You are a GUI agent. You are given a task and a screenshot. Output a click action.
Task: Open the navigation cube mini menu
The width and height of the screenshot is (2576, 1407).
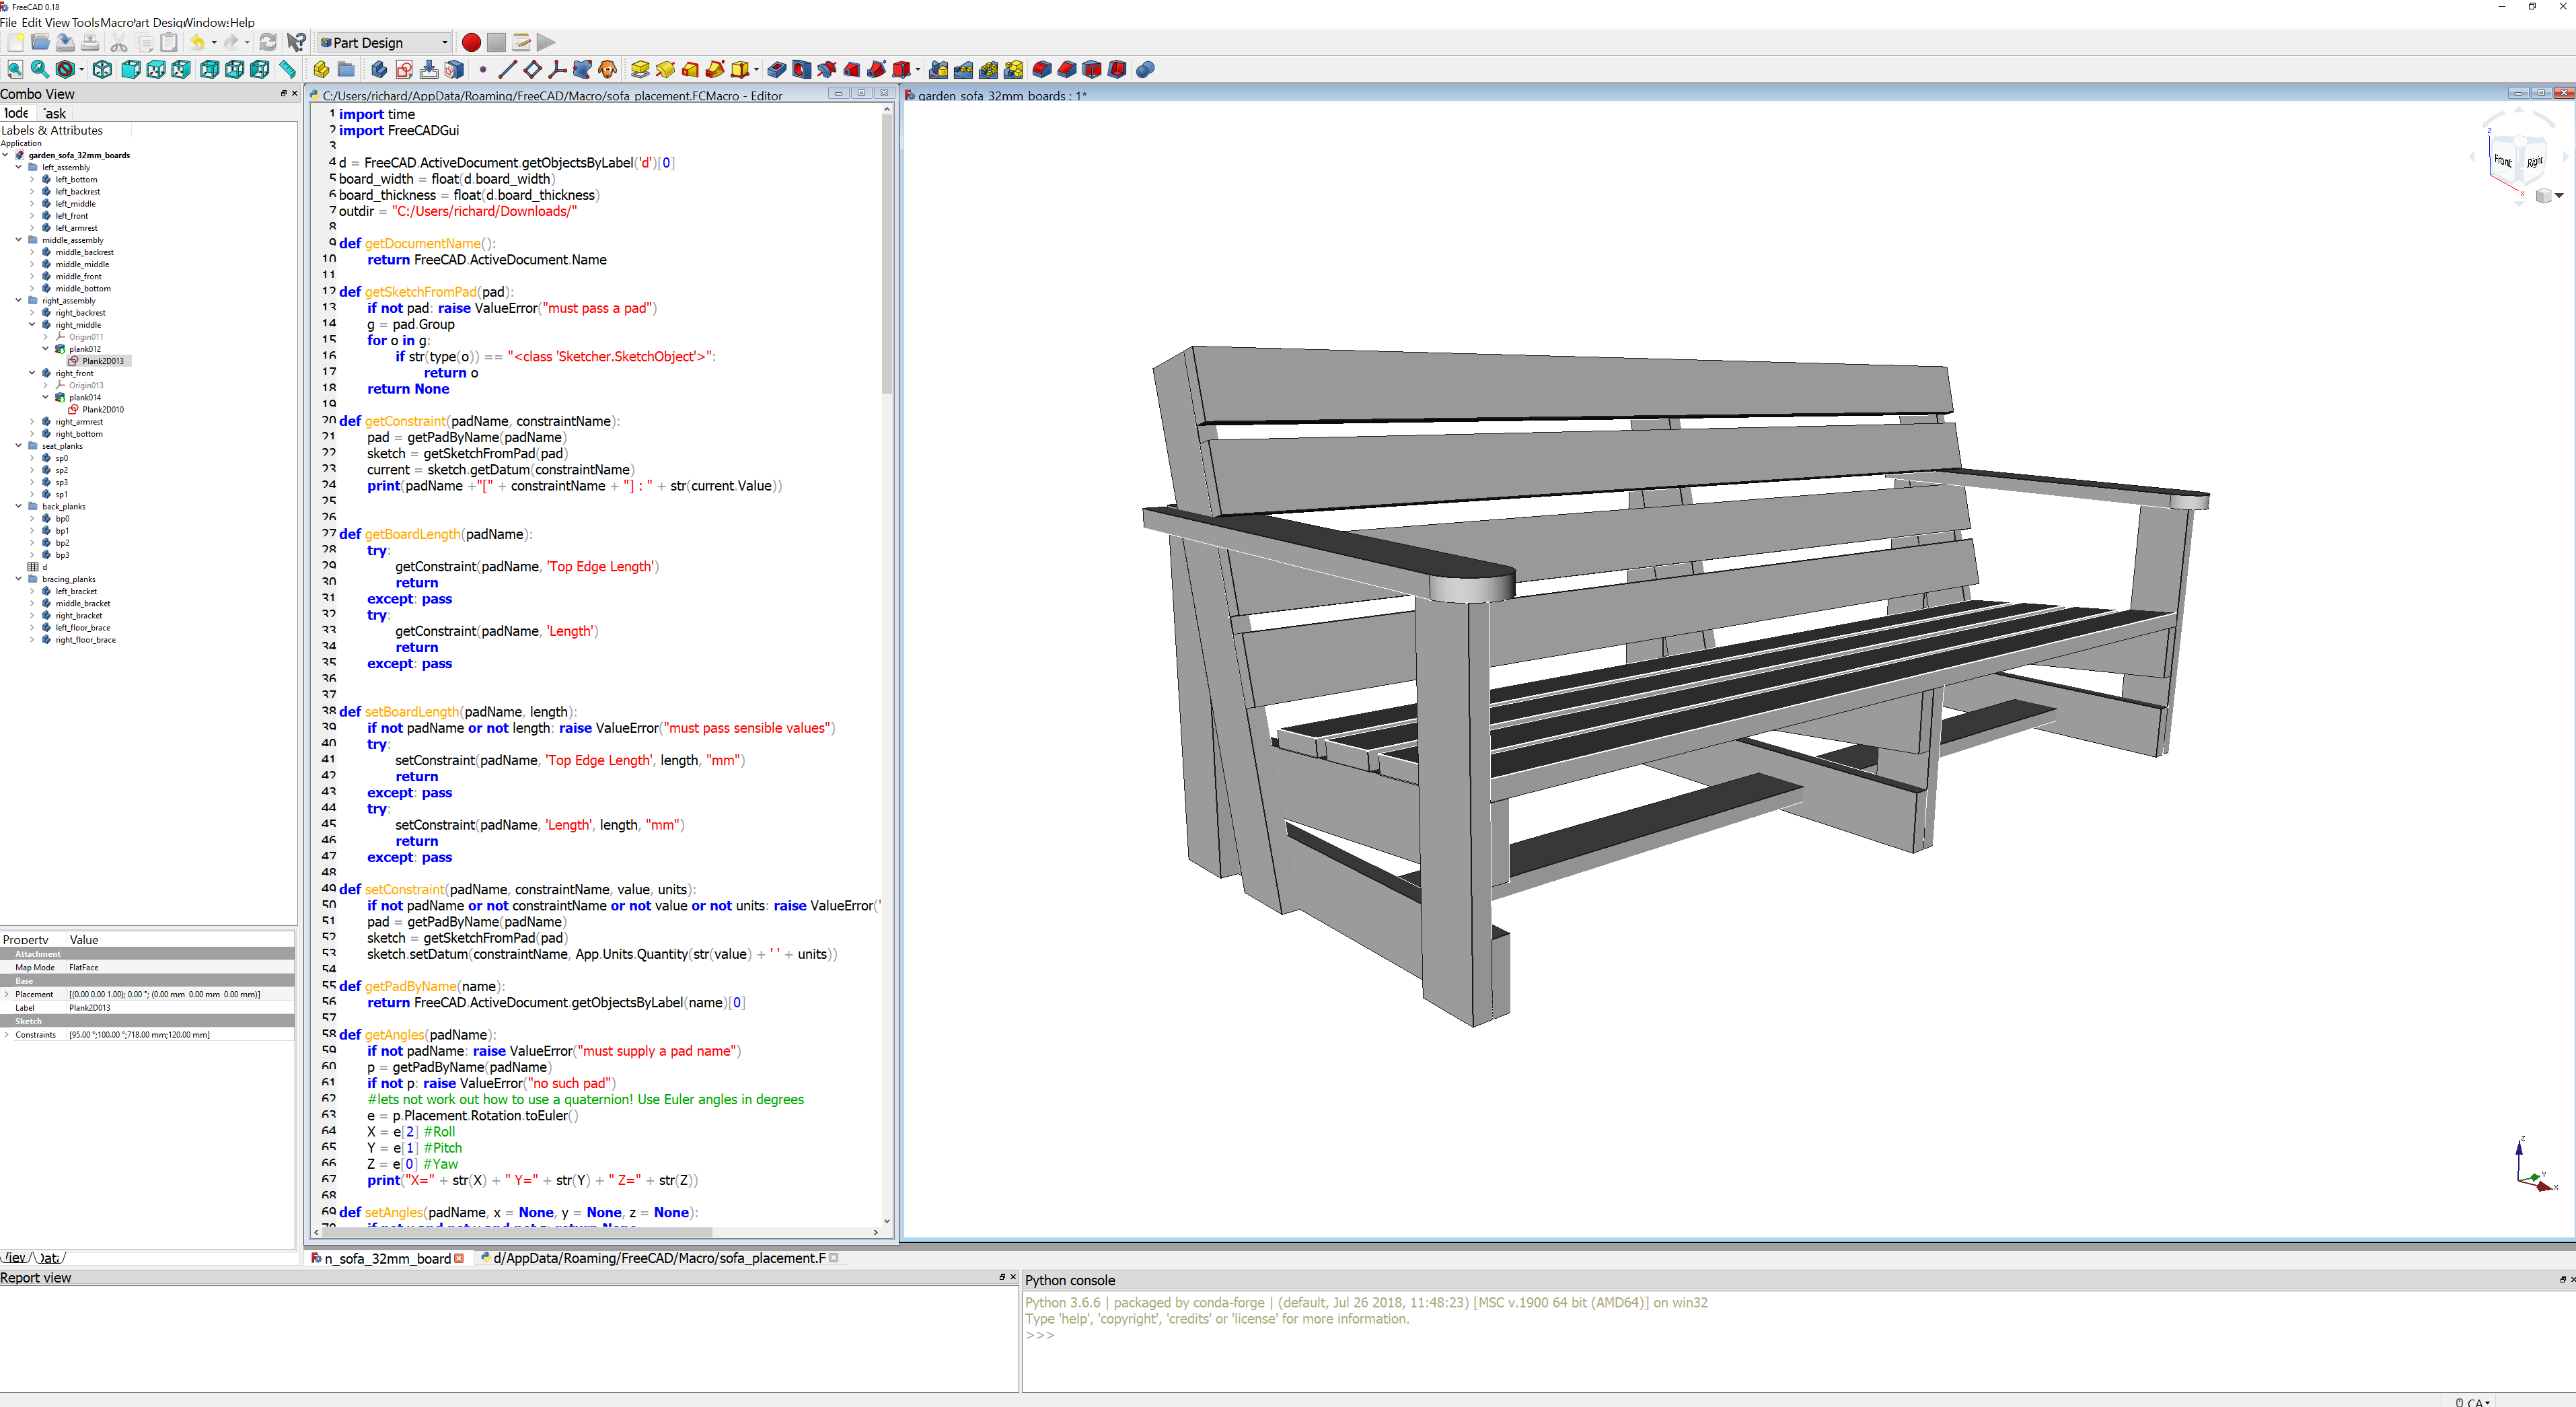2550,196
